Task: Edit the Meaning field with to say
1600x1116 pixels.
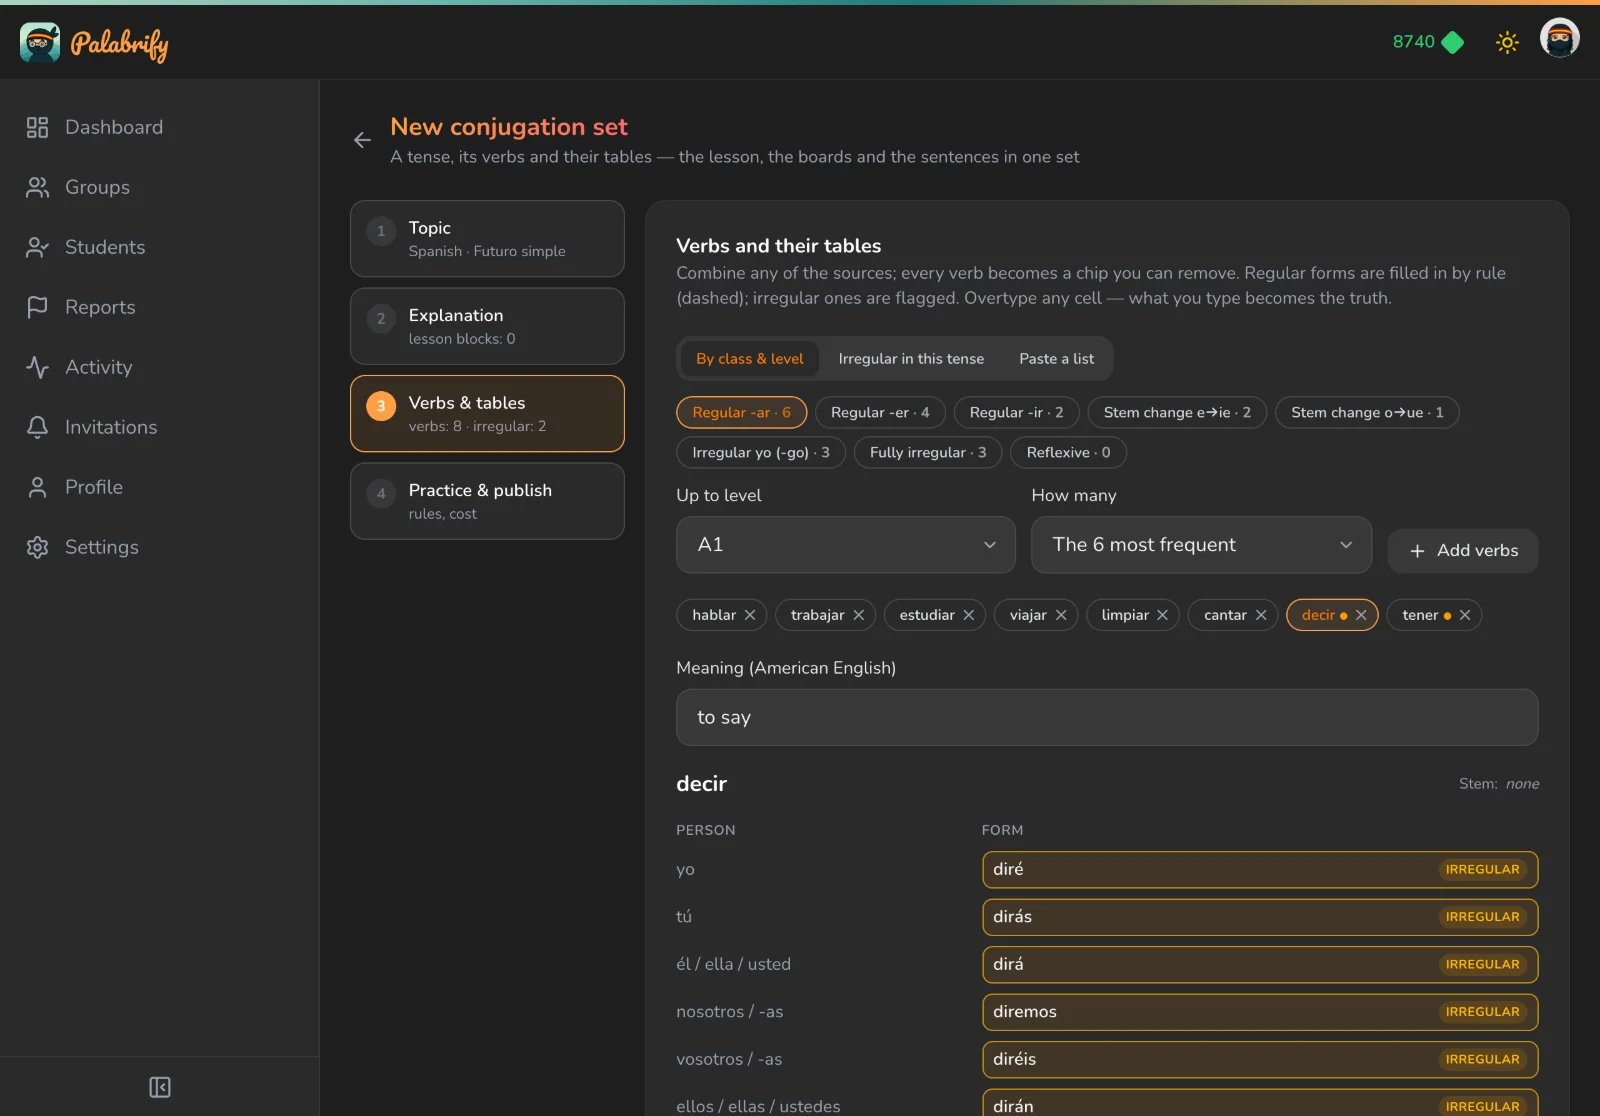Action: click(x=1107, y=717)
